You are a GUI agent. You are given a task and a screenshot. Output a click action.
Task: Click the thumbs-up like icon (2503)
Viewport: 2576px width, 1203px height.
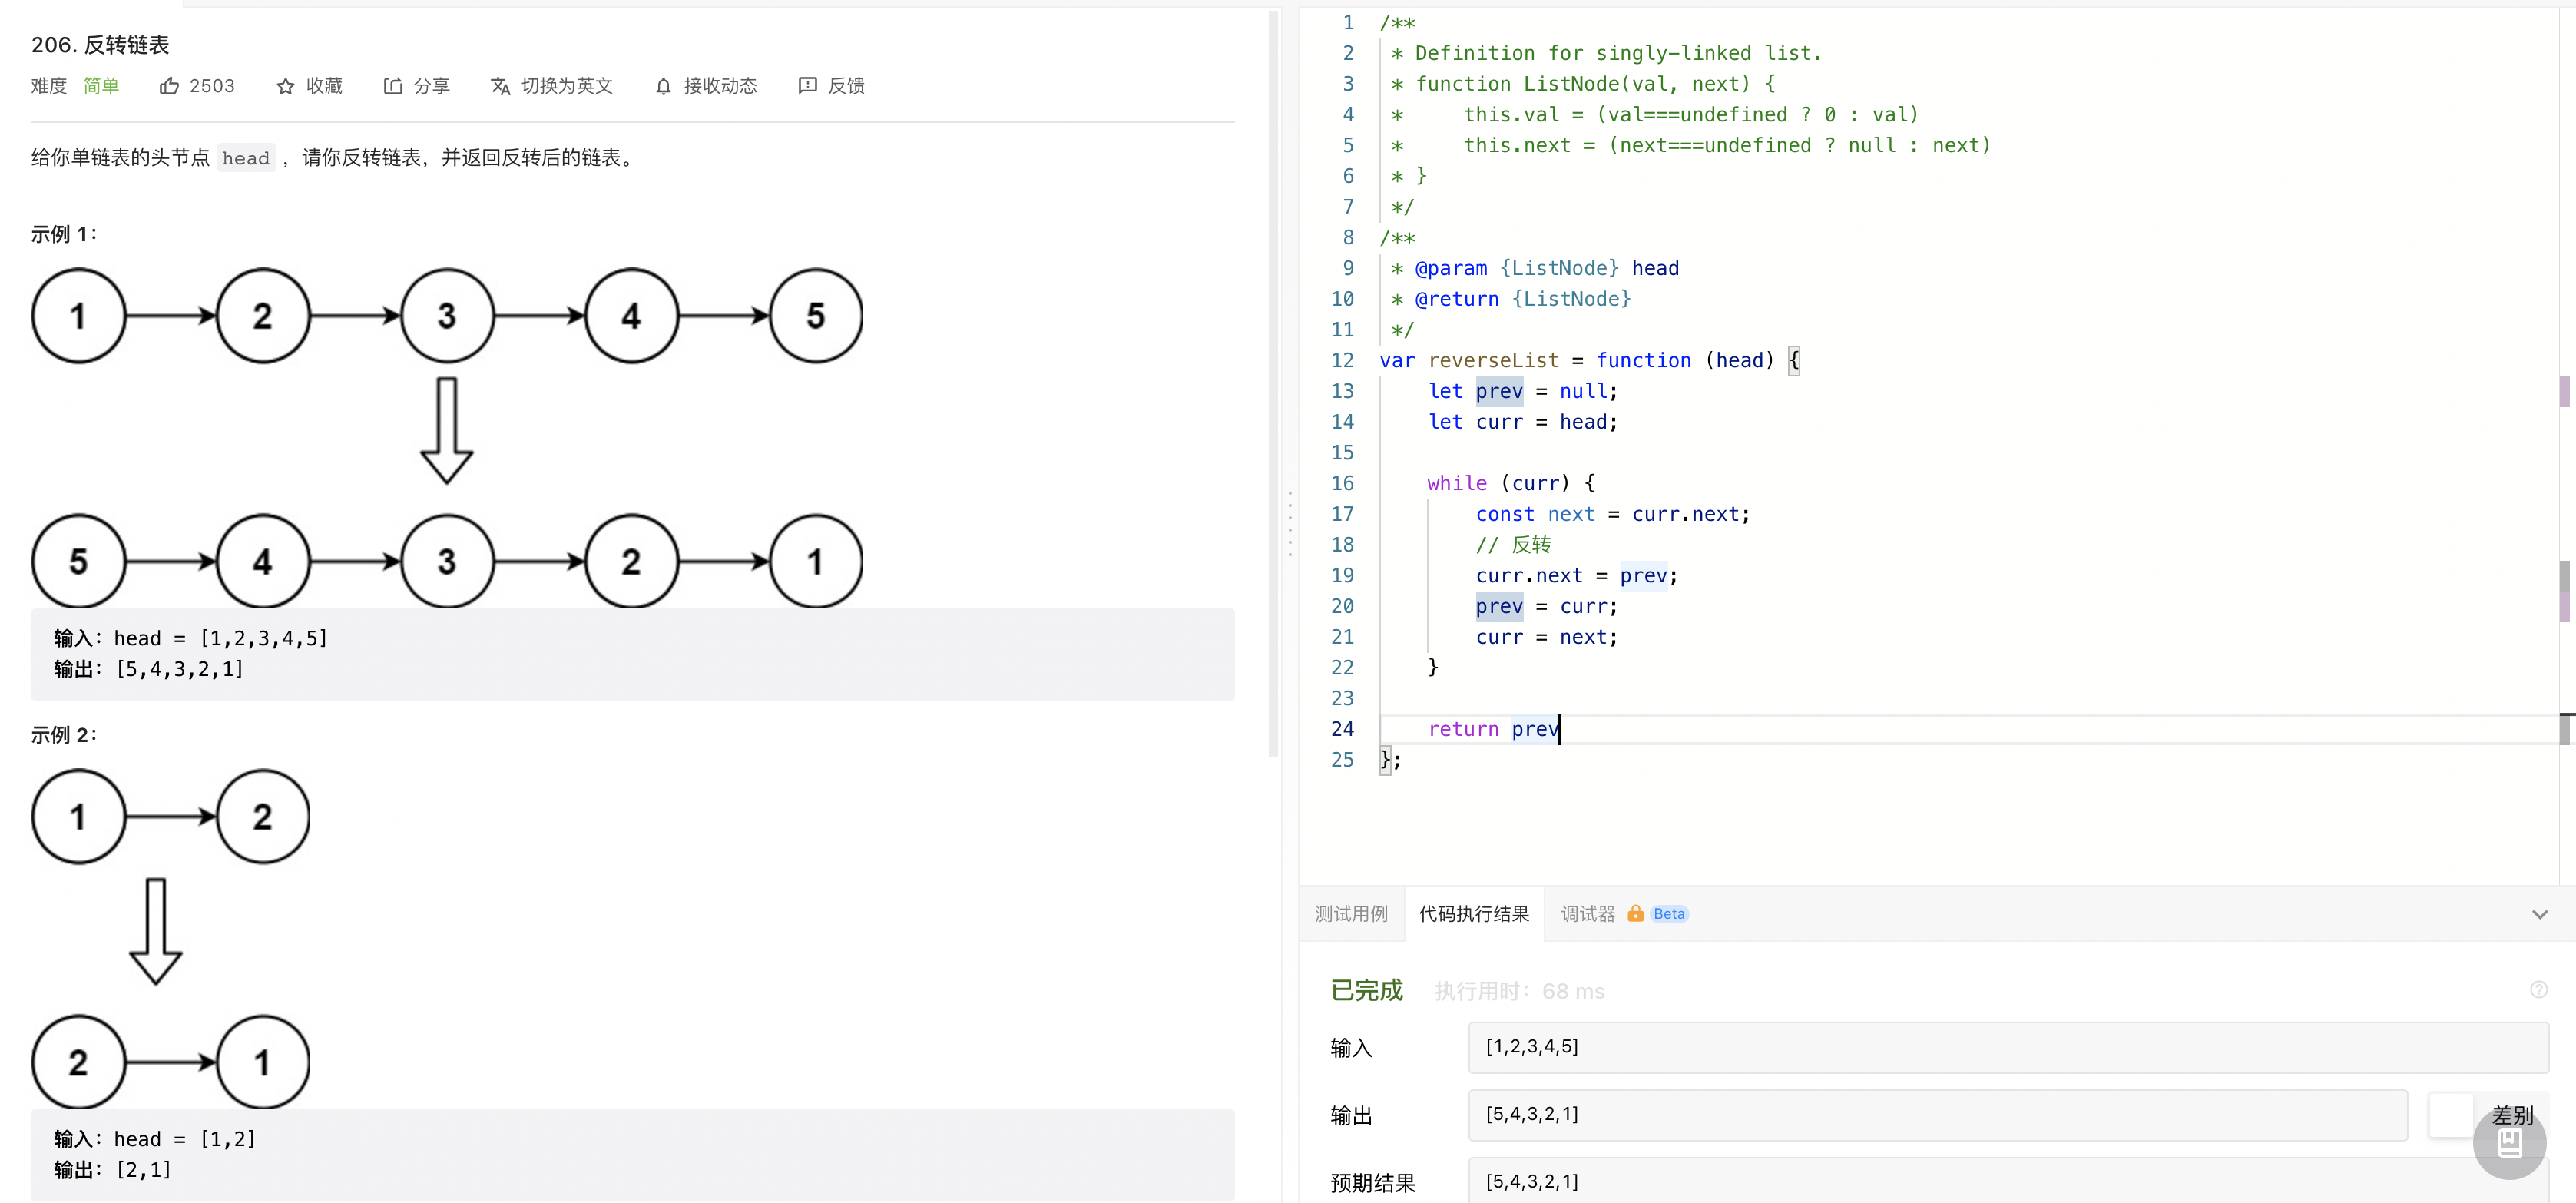pyautogui.click(x=169, y=86)
